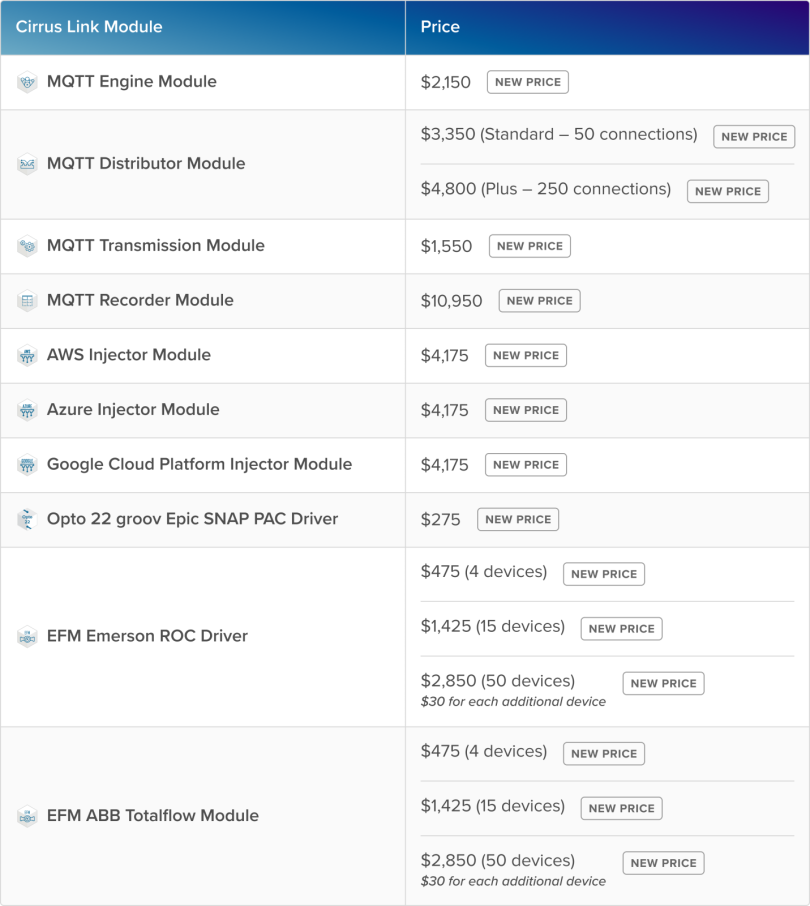The height and width of the screenshot is (906, 810).
Task: Click the MQTT Distributor Module icon
Action: coord(27,164)
